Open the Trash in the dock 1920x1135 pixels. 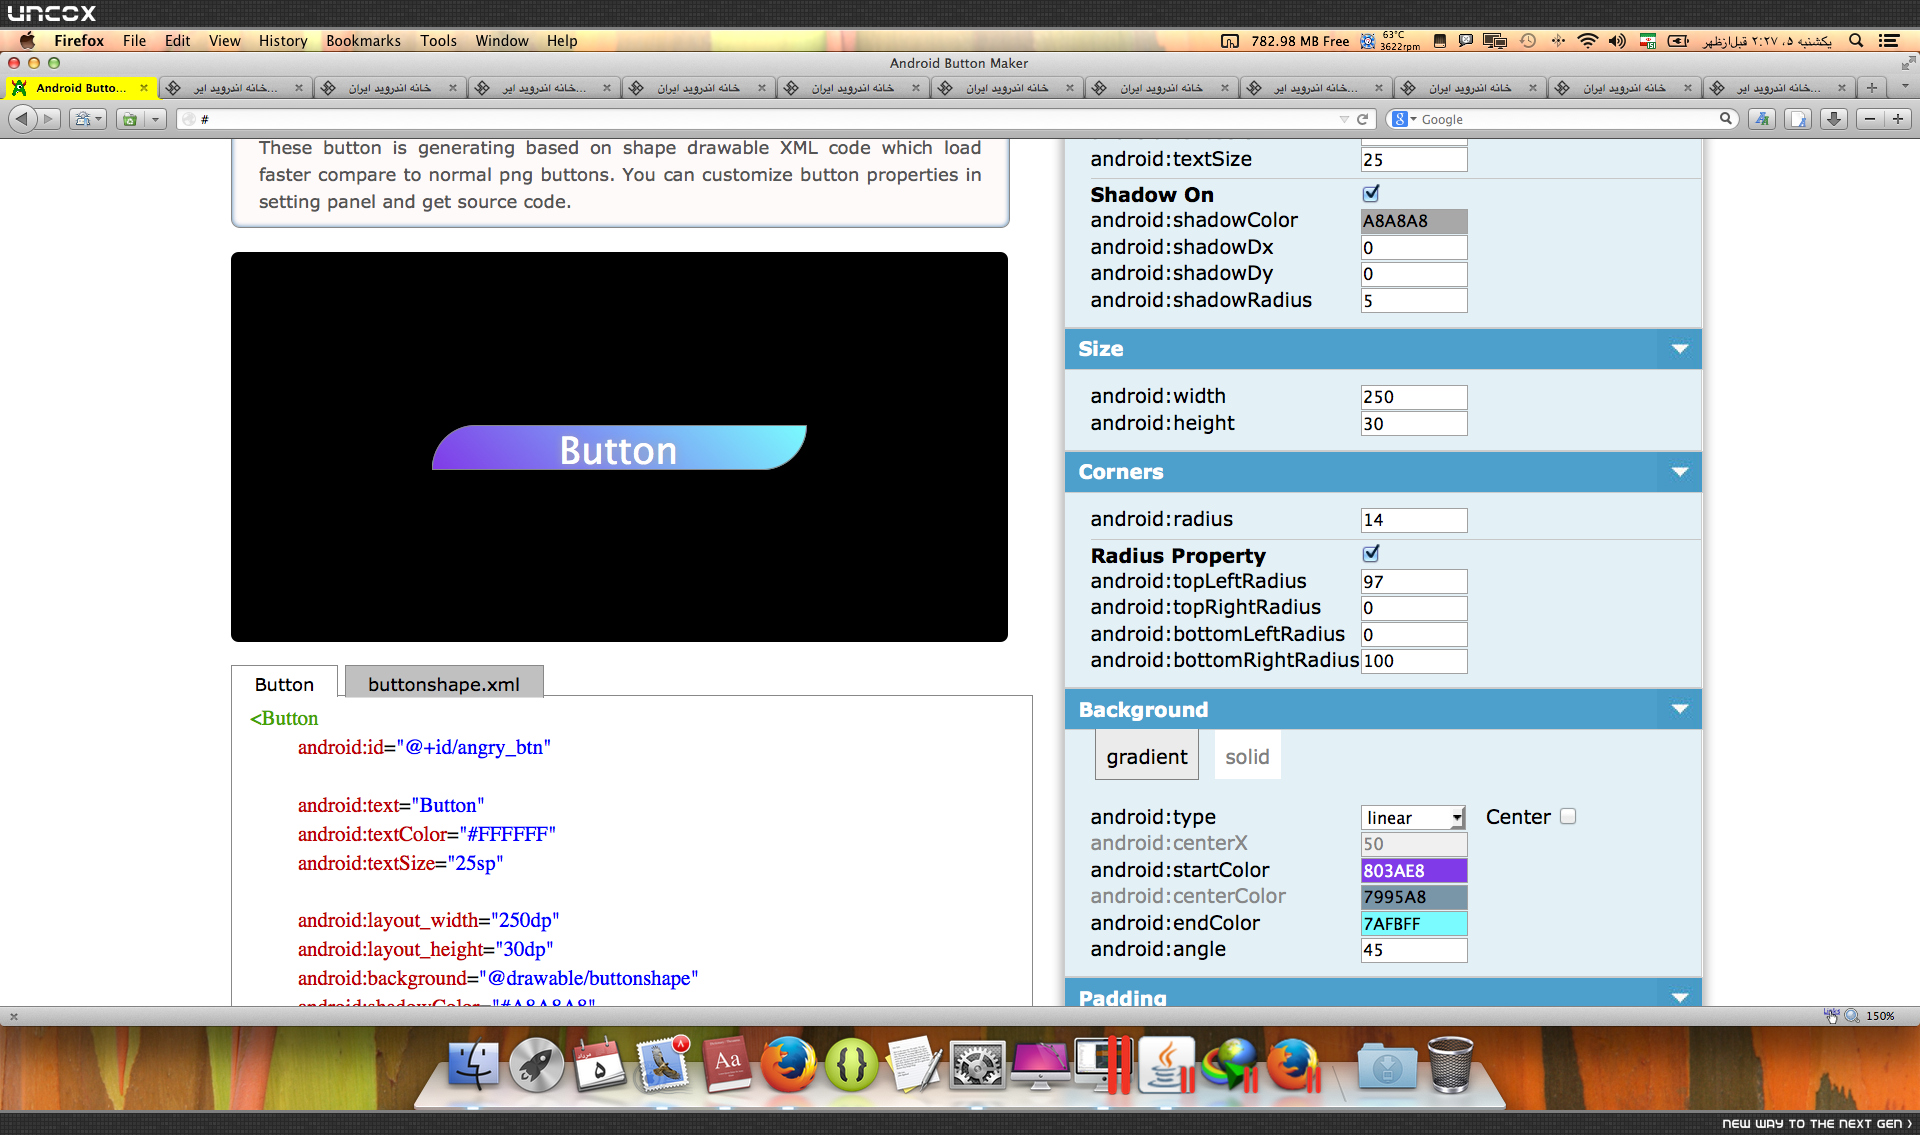point(1450,1064)
